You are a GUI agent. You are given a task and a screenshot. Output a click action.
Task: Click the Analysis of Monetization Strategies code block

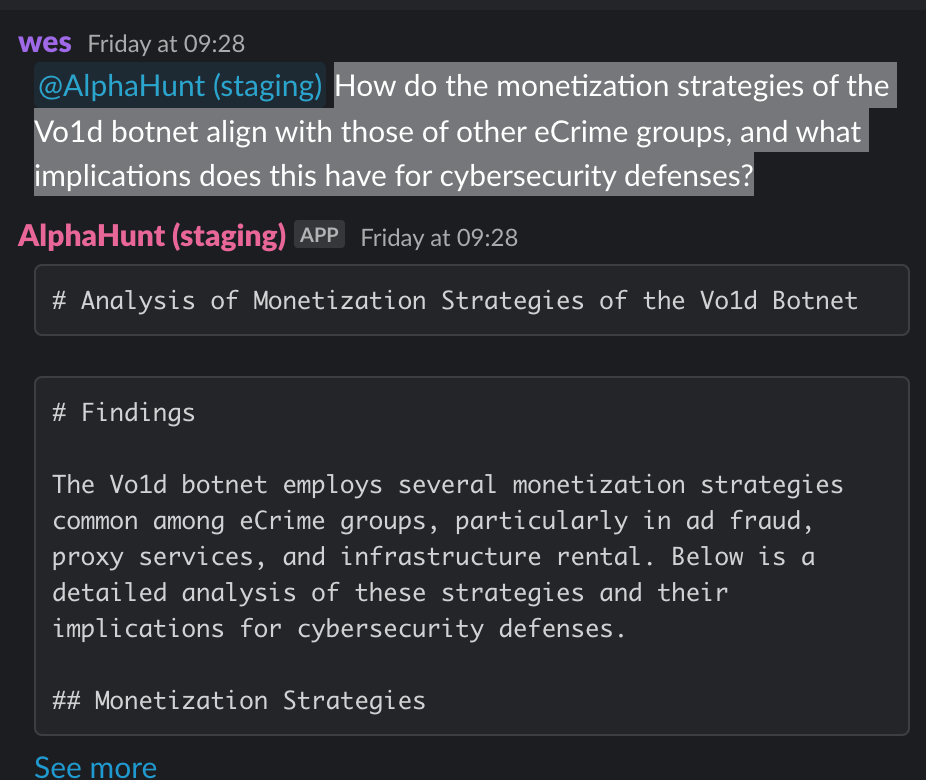471,301
